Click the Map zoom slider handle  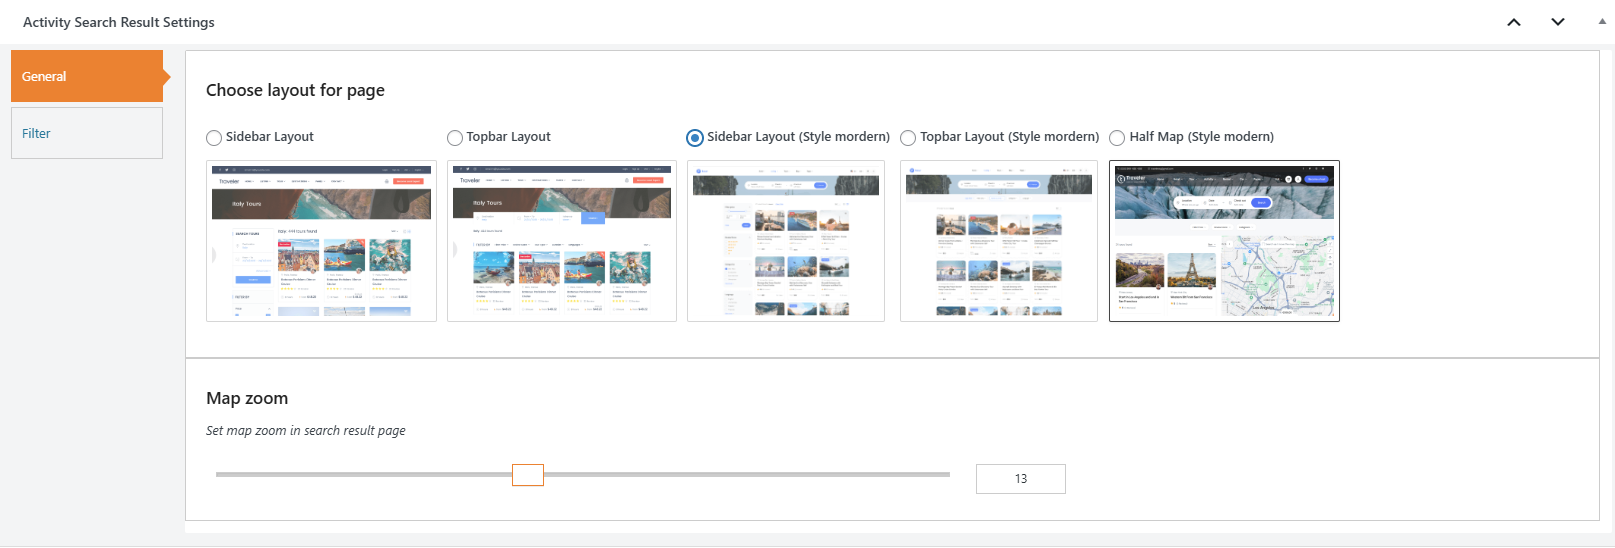[x=527, y=475]
